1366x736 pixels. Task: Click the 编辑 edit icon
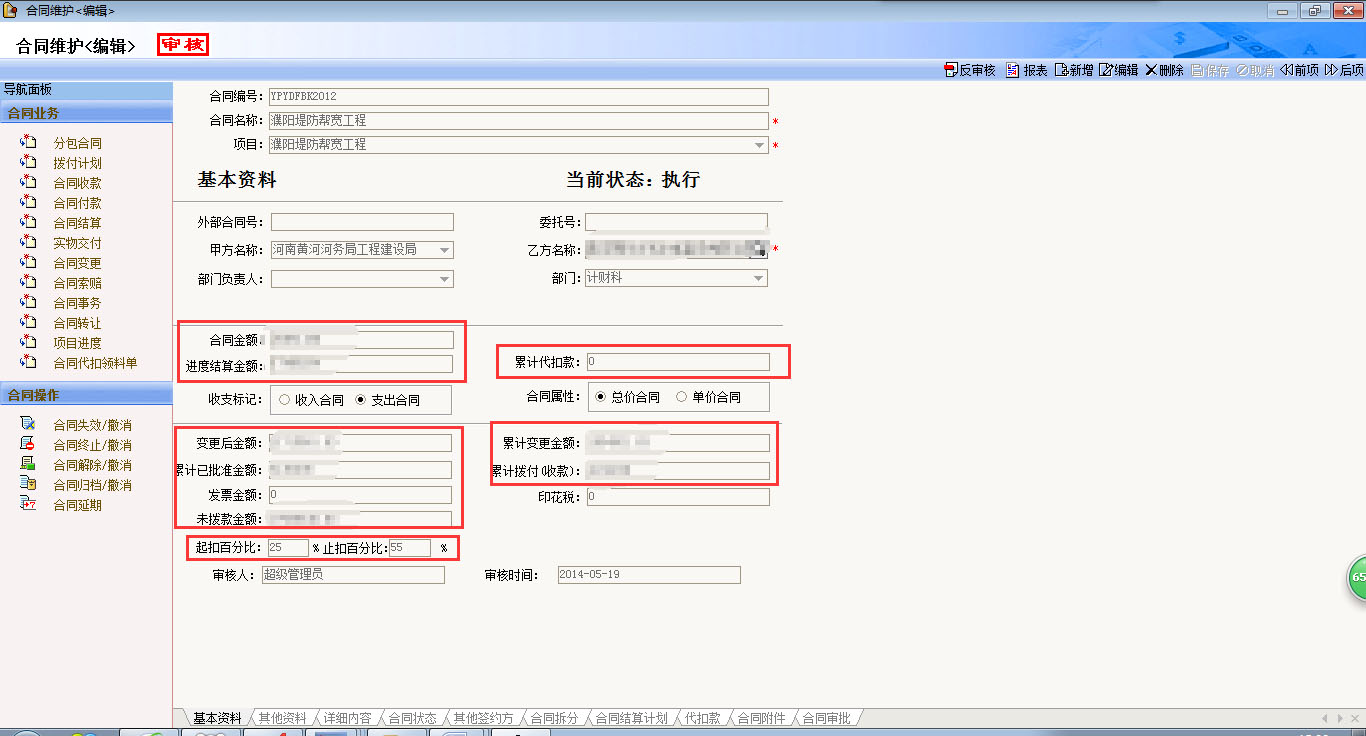[x=1106, y=70]
